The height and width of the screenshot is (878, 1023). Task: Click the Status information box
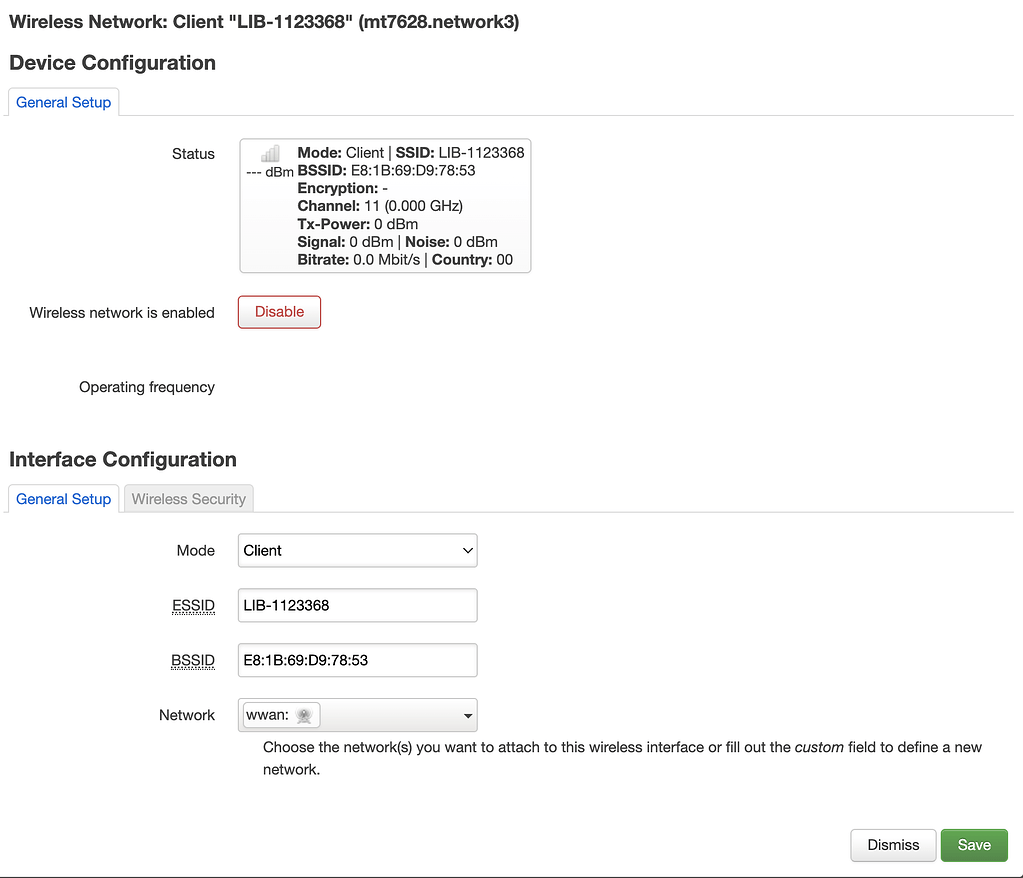385,205
